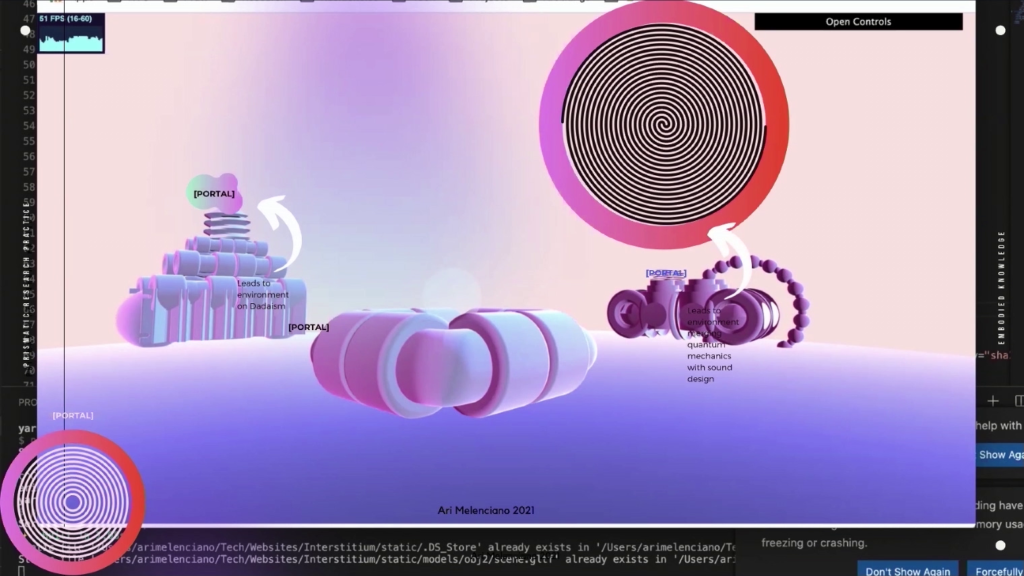Image resolution: width=1024 pixels, height=576 pixels.
Task: Click the blue PORTAL label above the camera object
Action: [x=666, y=273]
